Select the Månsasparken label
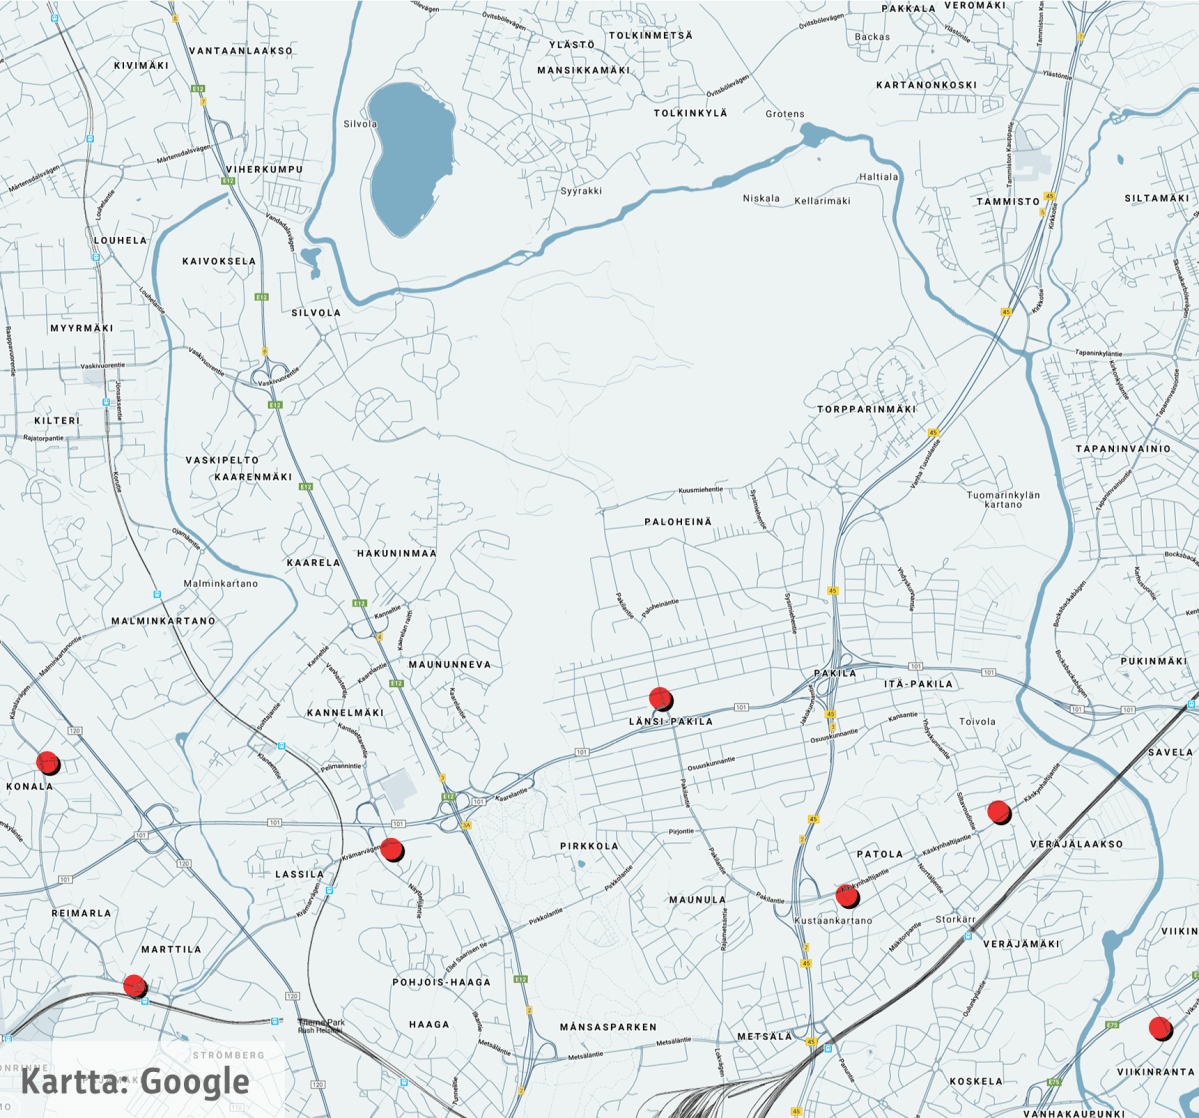The image size is (1199, 1118). (609, 1027)
